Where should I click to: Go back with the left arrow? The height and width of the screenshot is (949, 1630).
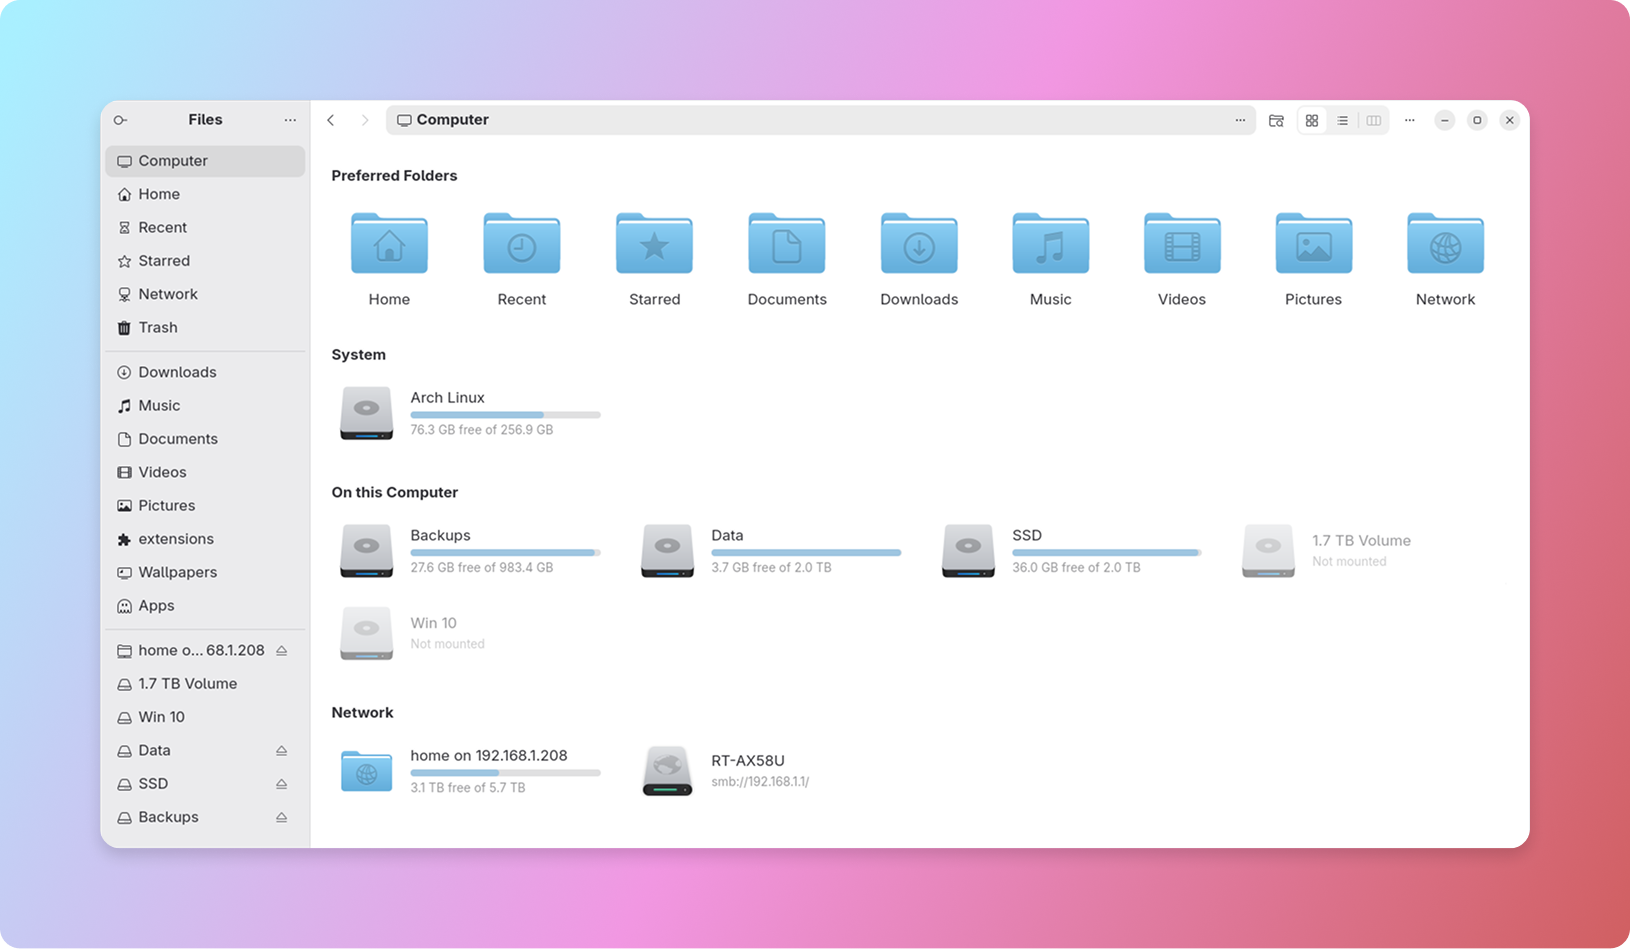pyautogui.click(x=331, y=120)
